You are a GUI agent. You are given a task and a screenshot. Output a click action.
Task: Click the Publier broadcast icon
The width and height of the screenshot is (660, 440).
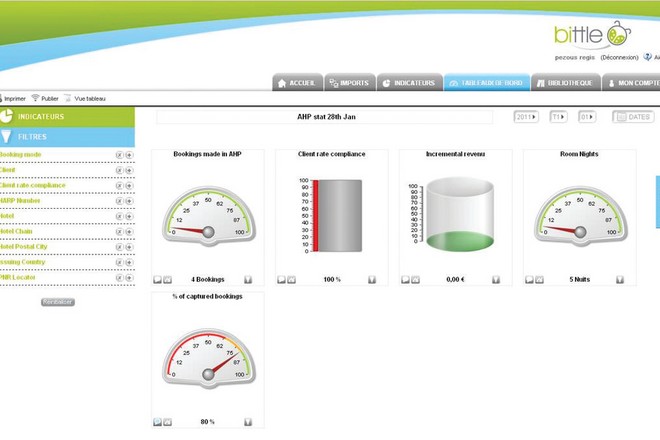coord(36,98)
